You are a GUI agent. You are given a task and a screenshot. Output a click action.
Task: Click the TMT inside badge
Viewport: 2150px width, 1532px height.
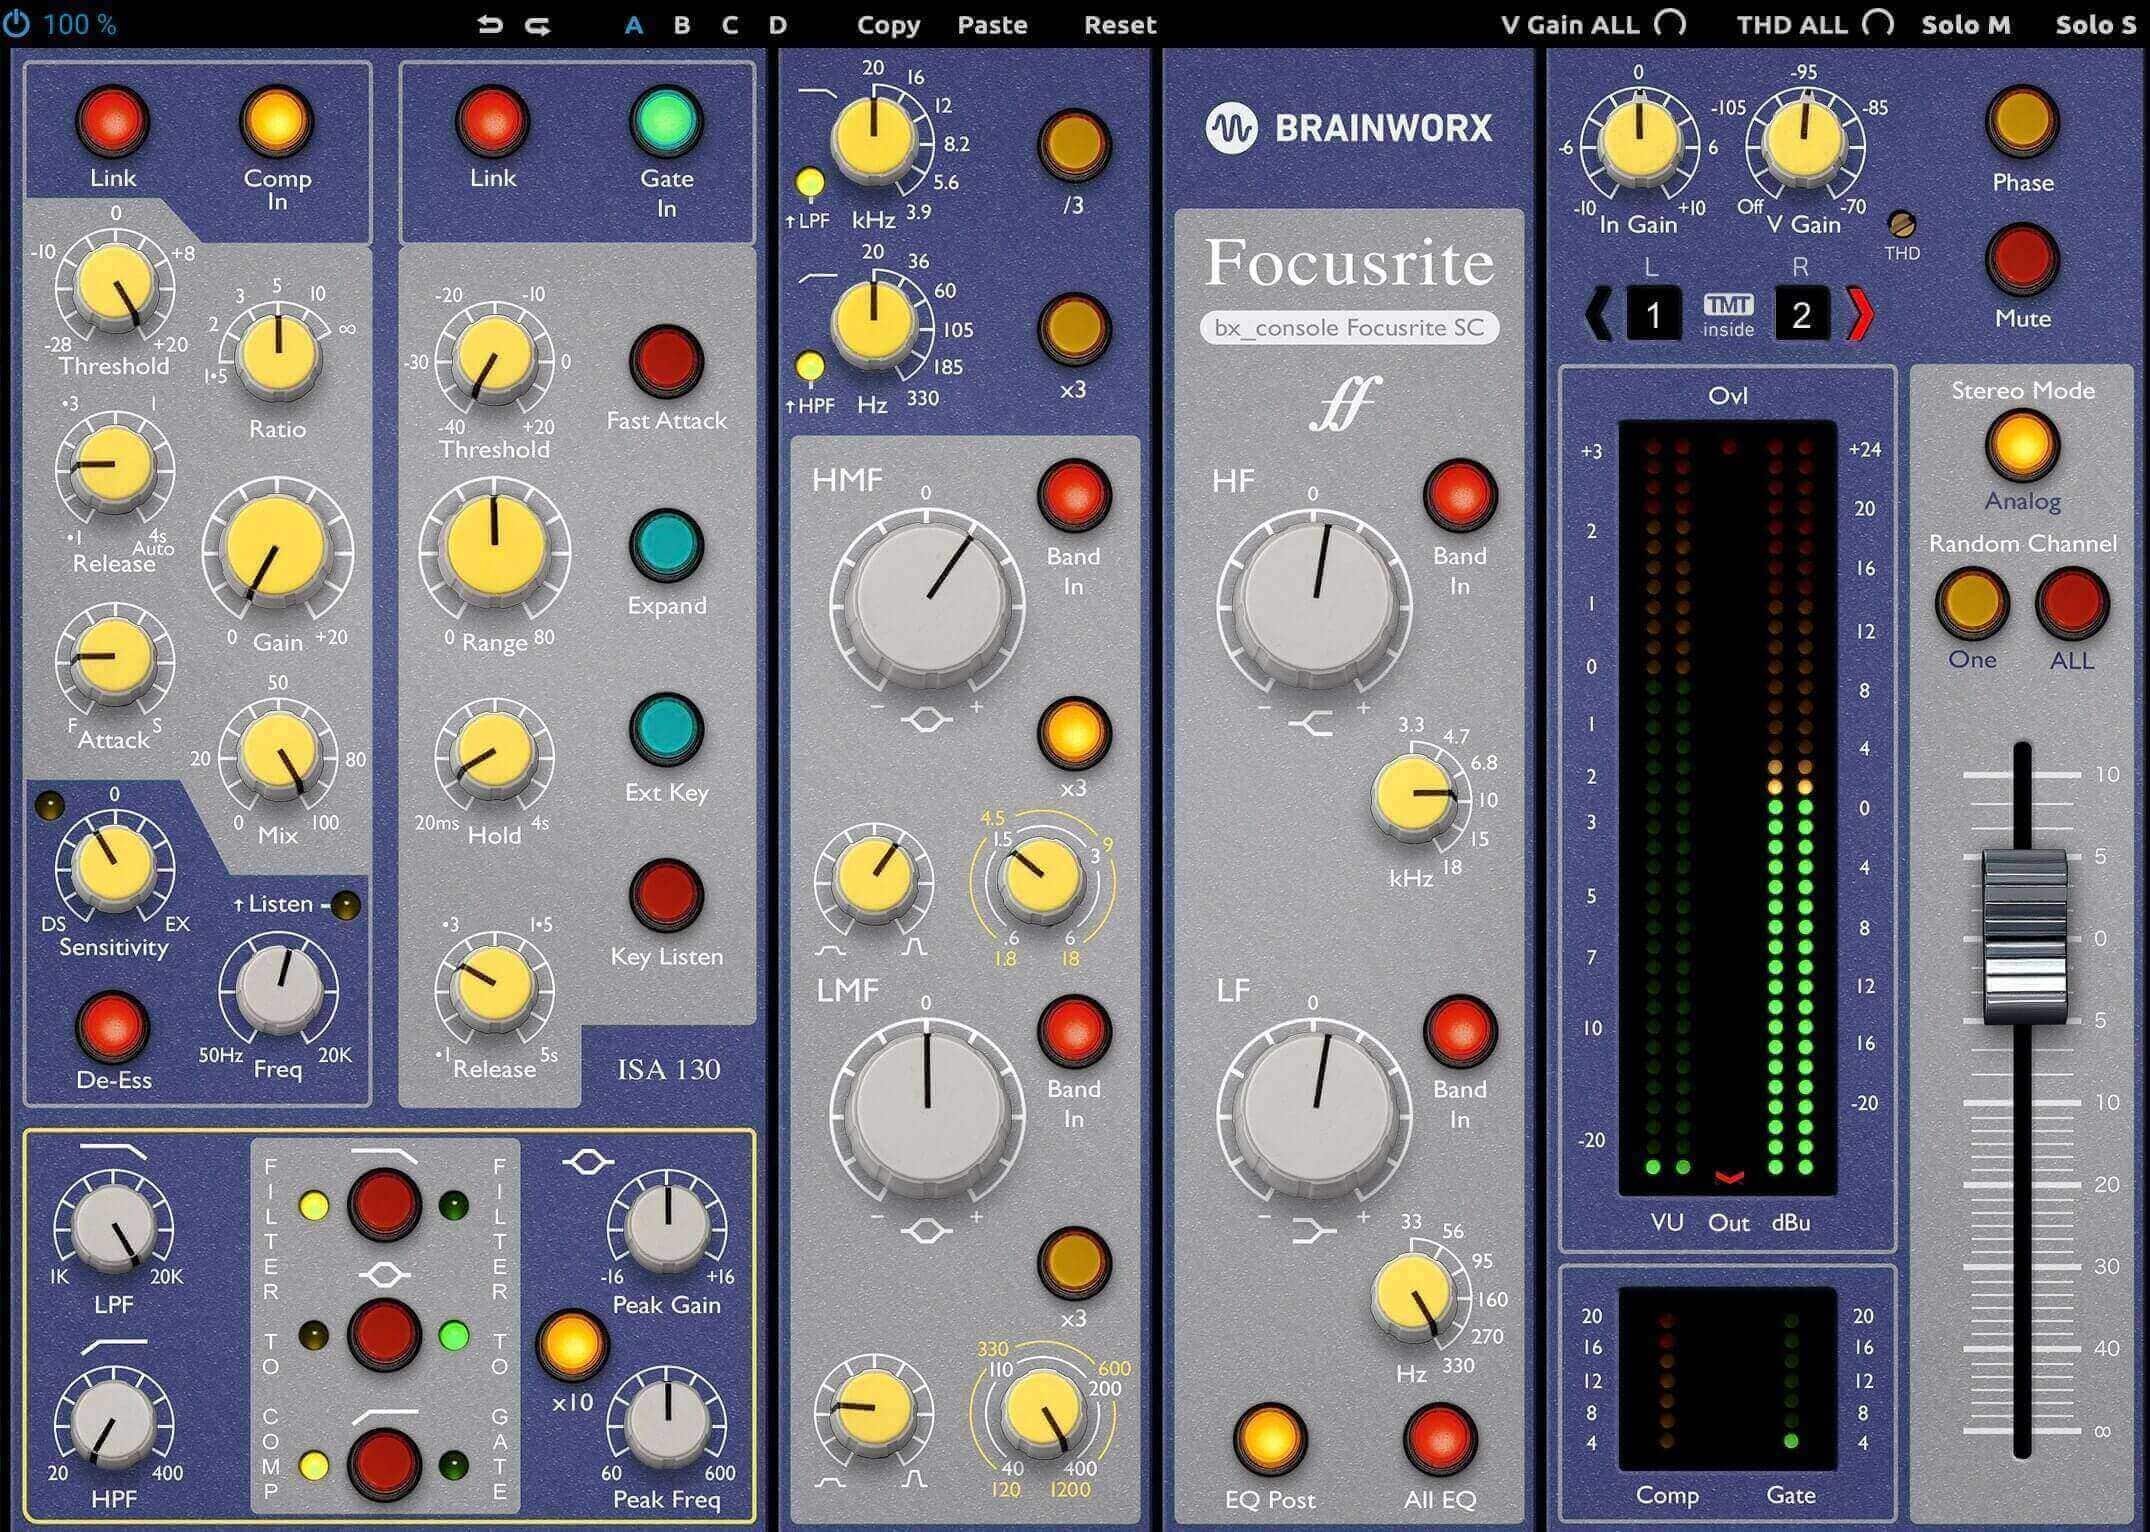1728,315
